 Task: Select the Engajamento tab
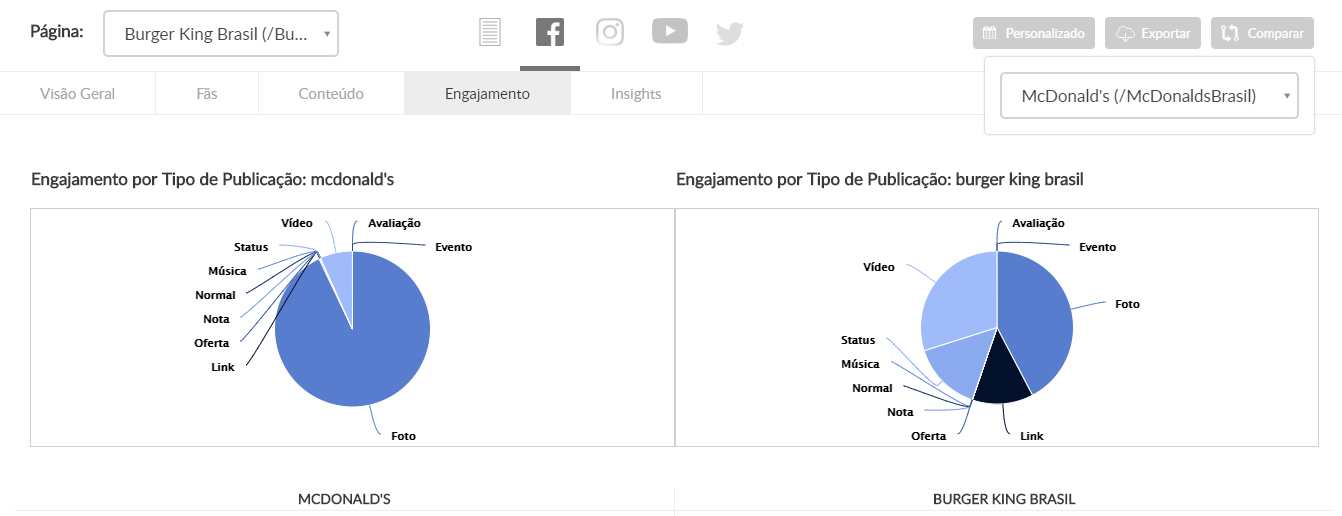488,94
